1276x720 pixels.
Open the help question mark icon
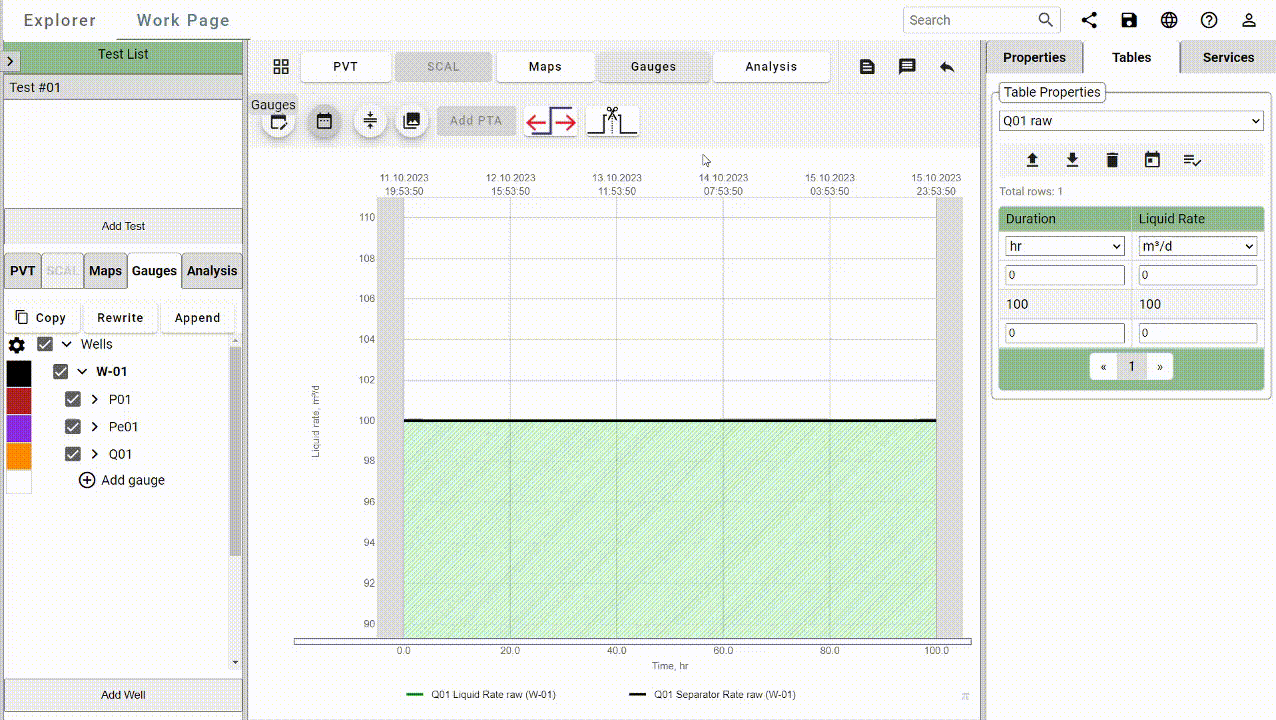tap(1209, 20)
